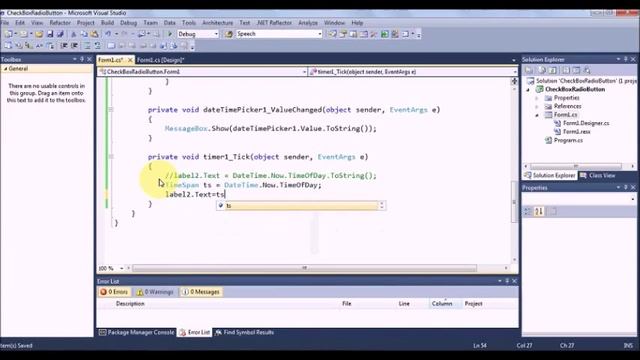Click Solution Explorer horizontal scrollbar

pos(576,166)
